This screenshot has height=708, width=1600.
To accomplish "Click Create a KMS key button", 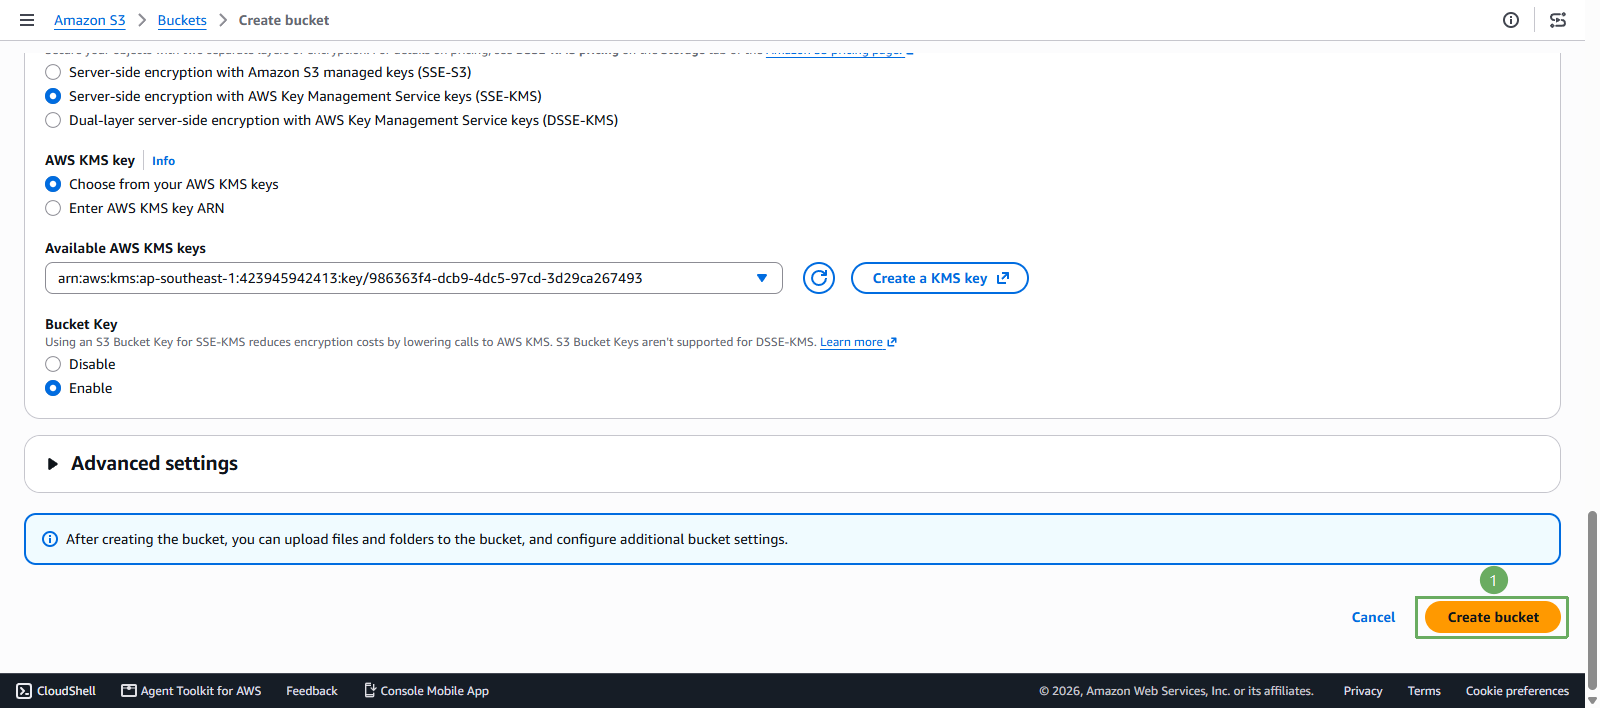I will [940, 278].
